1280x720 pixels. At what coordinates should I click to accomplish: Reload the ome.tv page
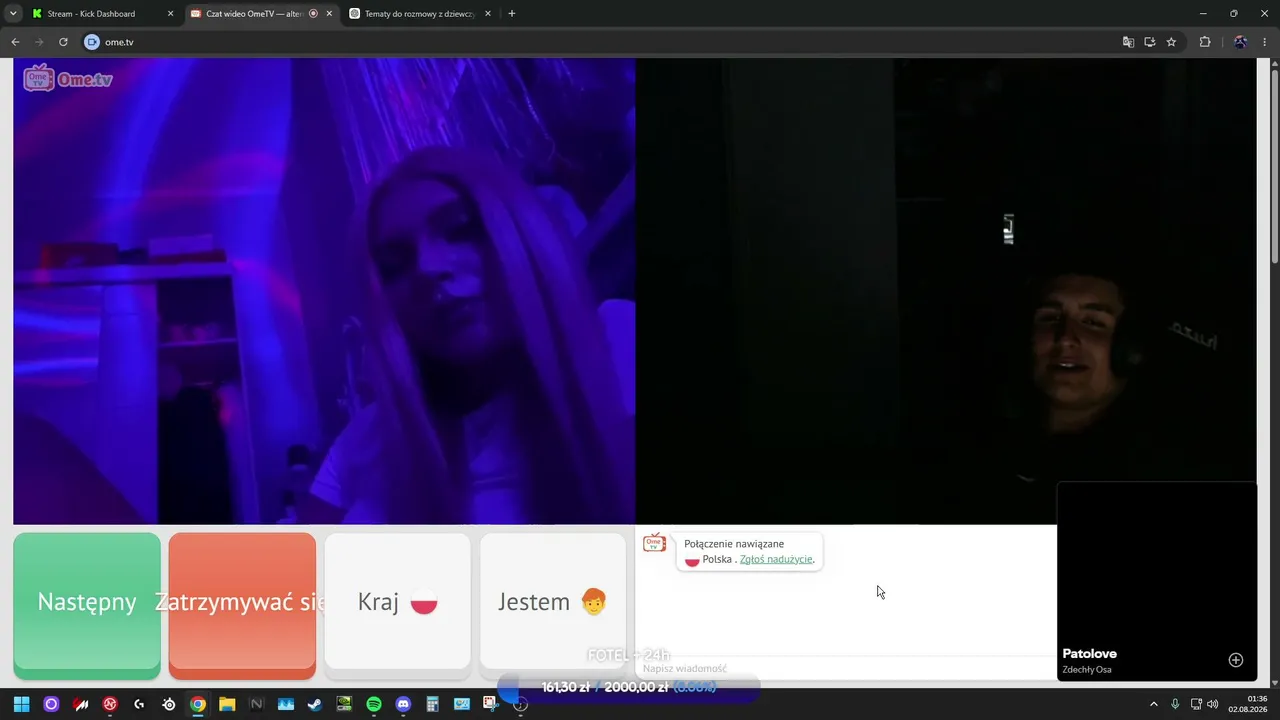pos(63,42)
